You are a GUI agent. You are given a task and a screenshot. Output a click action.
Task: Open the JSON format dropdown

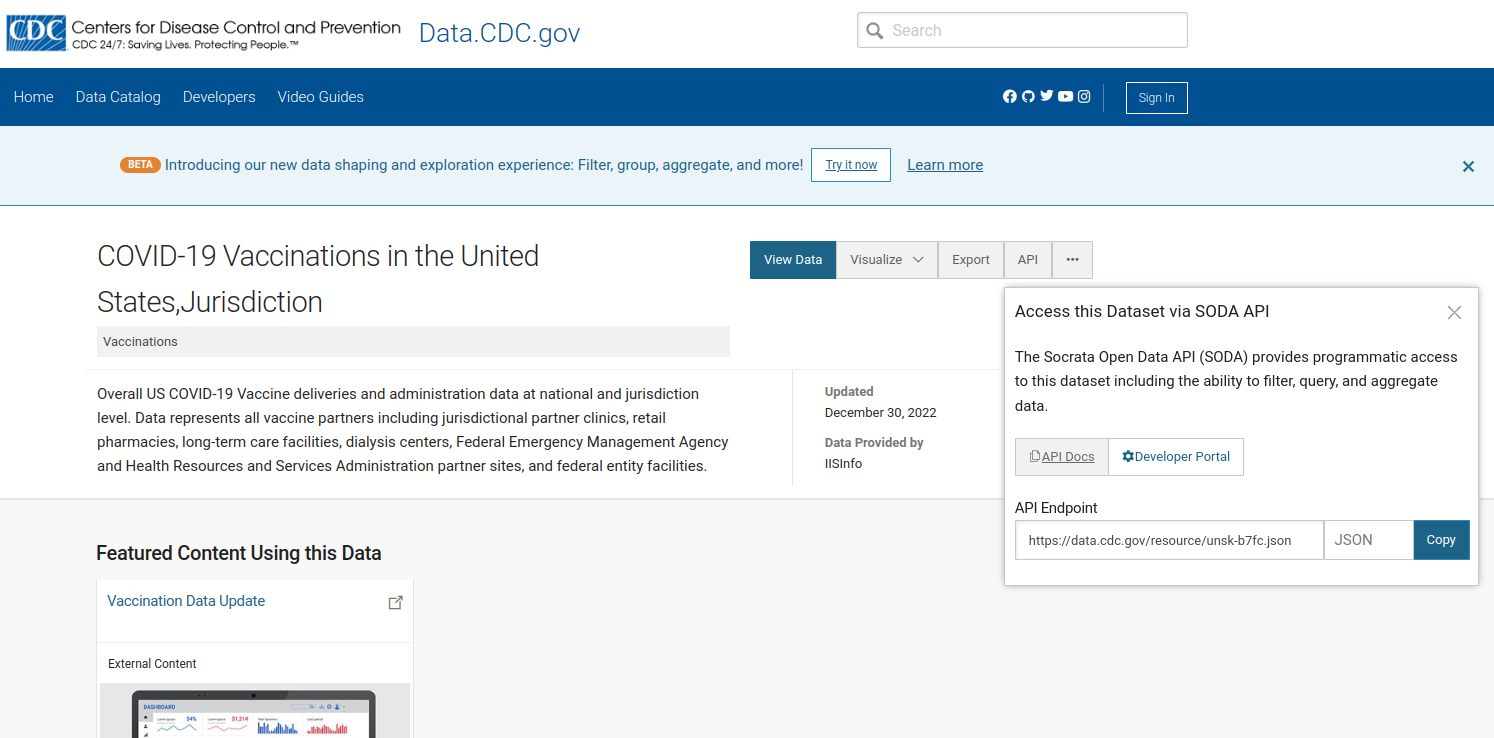pos(1368,540)
